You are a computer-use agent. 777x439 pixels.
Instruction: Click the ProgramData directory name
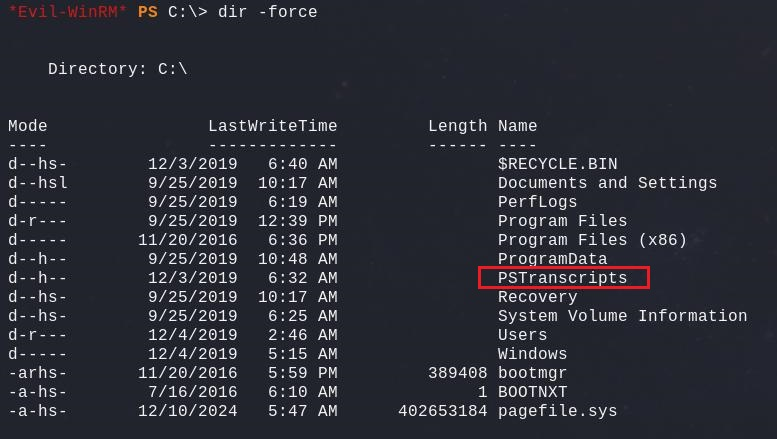pyautogui.click(x=552, y=259)
